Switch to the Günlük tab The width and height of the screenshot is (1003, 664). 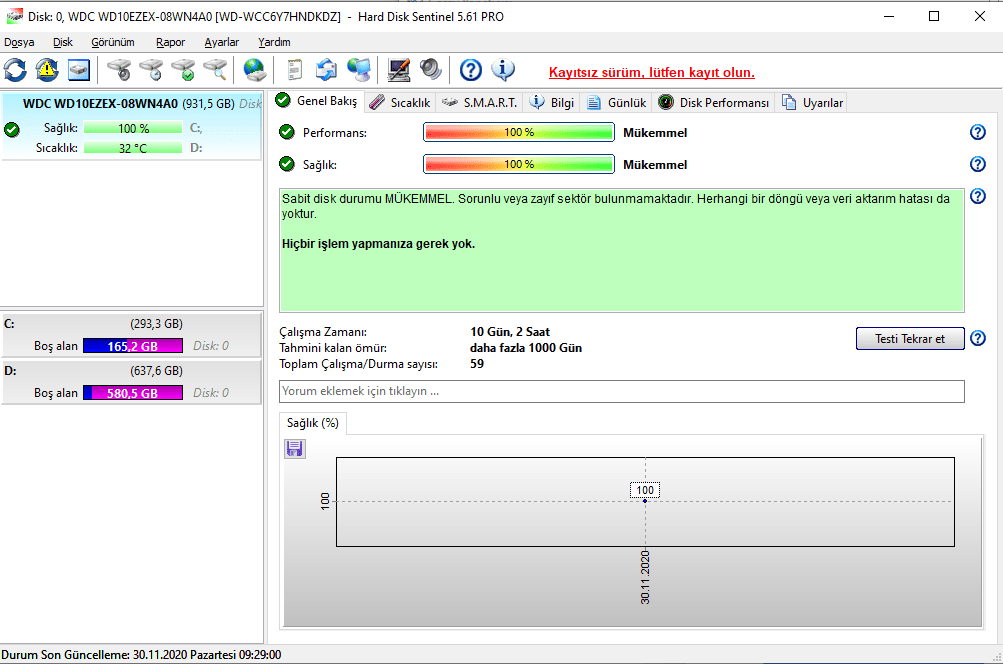[617, 103]
